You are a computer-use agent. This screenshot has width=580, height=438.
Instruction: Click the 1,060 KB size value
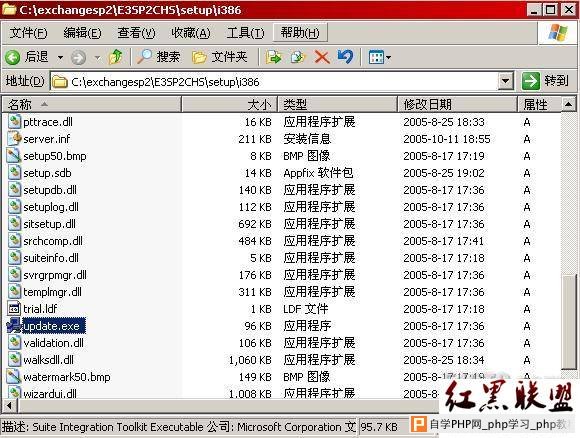coord(250,360)
